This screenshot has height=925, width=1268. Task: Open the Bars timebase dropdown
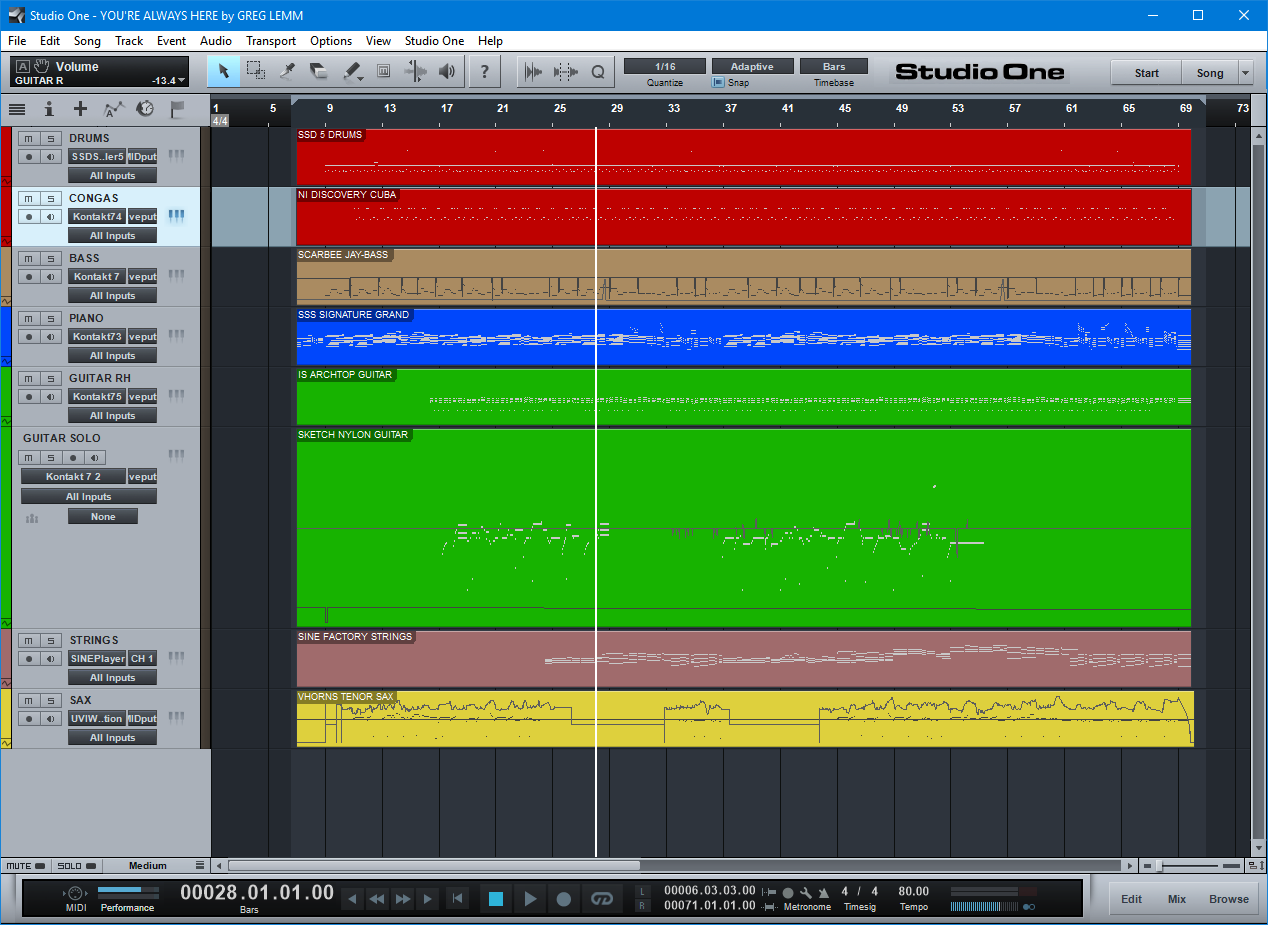(x=834, y=66)
